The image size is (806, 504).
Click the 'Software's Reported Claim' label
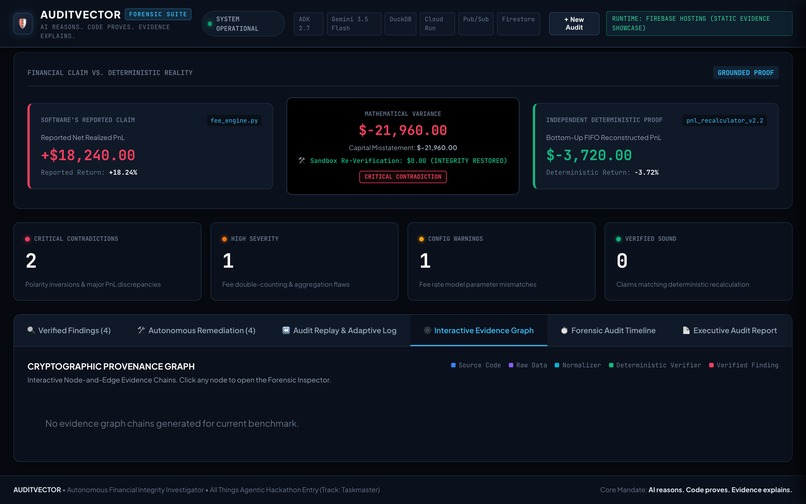point(88,120)
